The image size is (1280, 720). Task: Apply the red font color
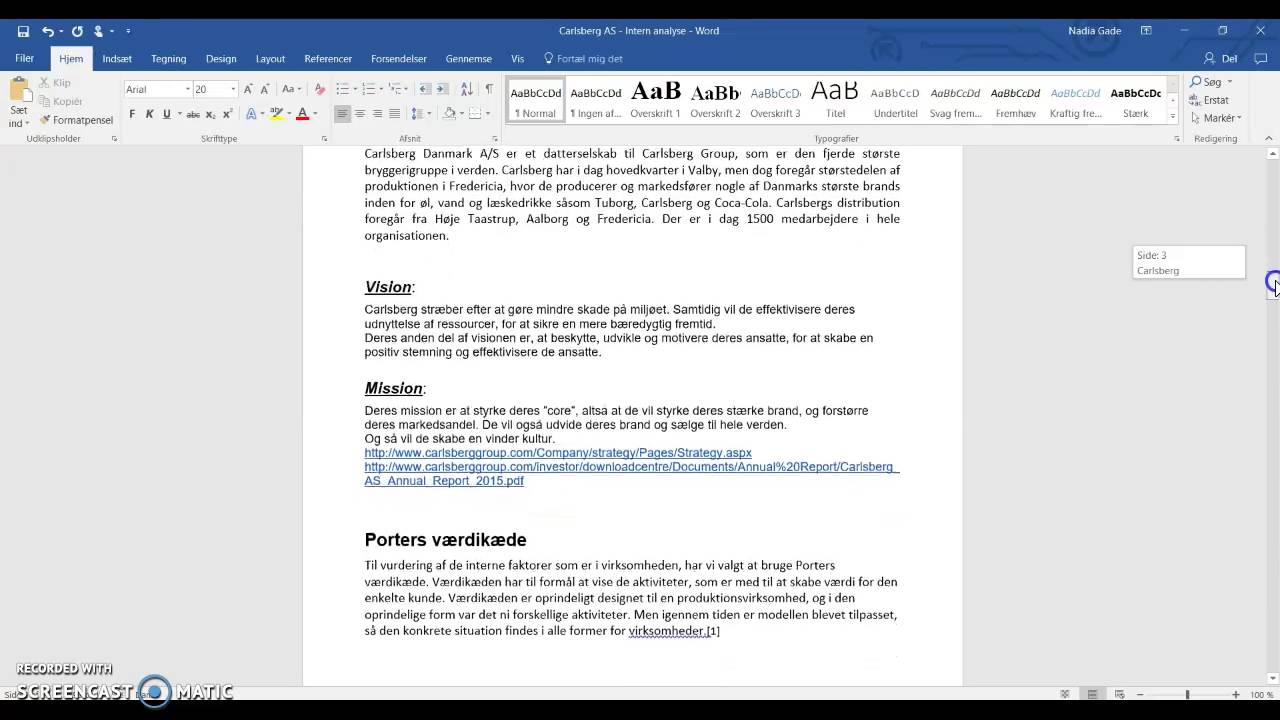click(302, 114)
